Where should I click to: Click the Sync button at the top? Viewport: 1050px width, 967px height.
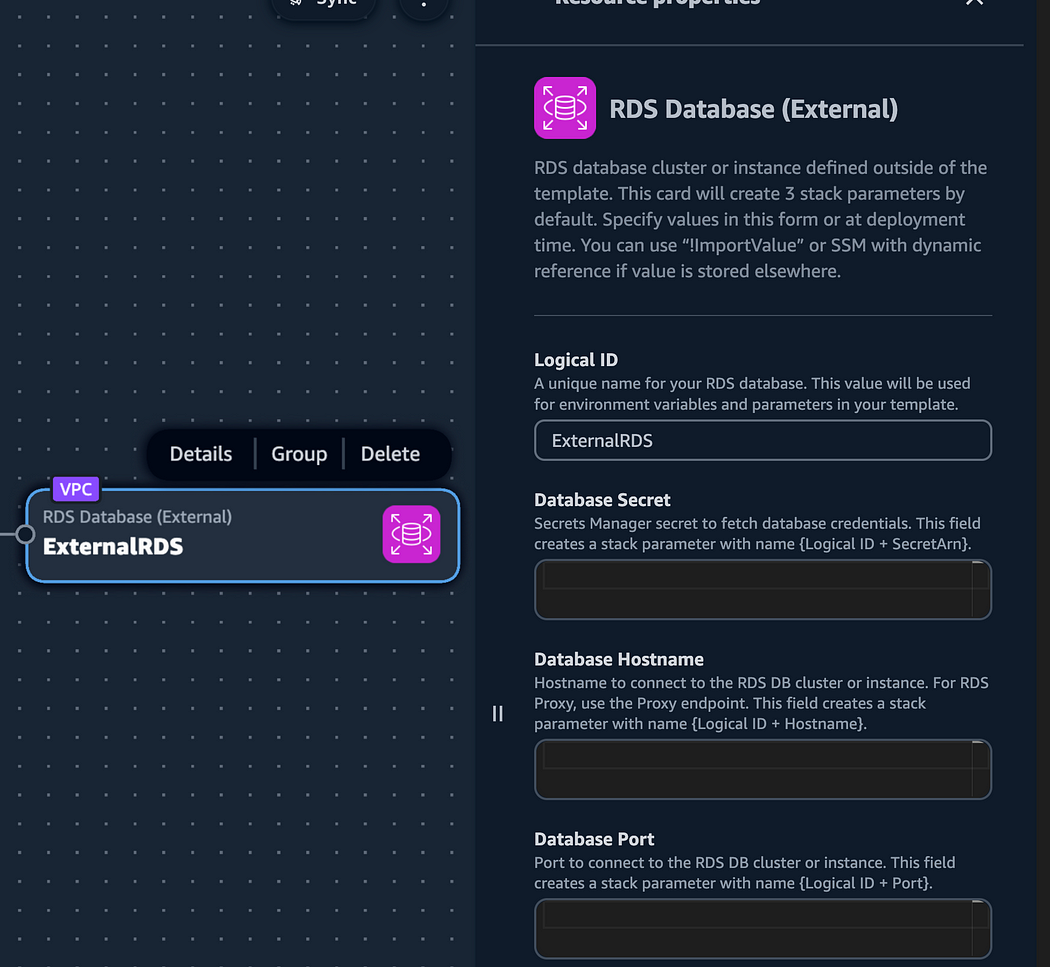click(x=324, y=5)
